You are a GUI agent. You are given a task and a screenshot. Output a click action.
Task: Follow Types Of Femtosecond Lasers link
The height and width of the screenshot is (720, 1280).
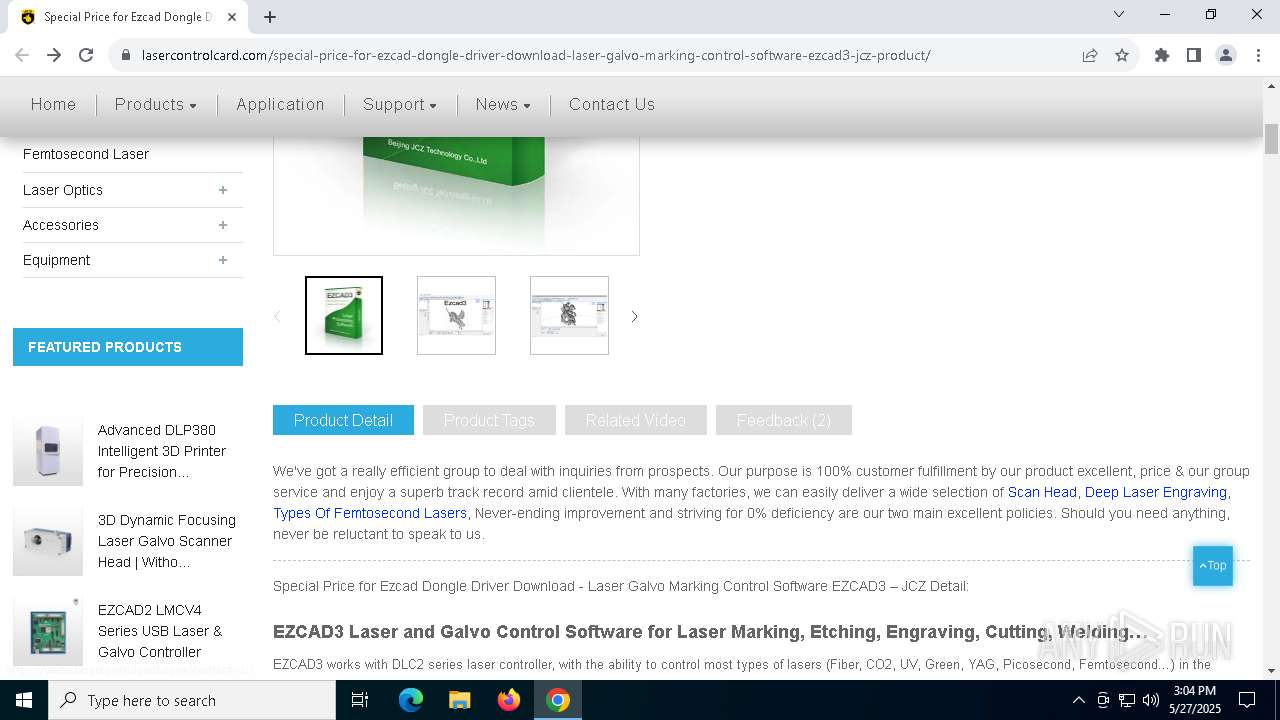pos(370,513)
